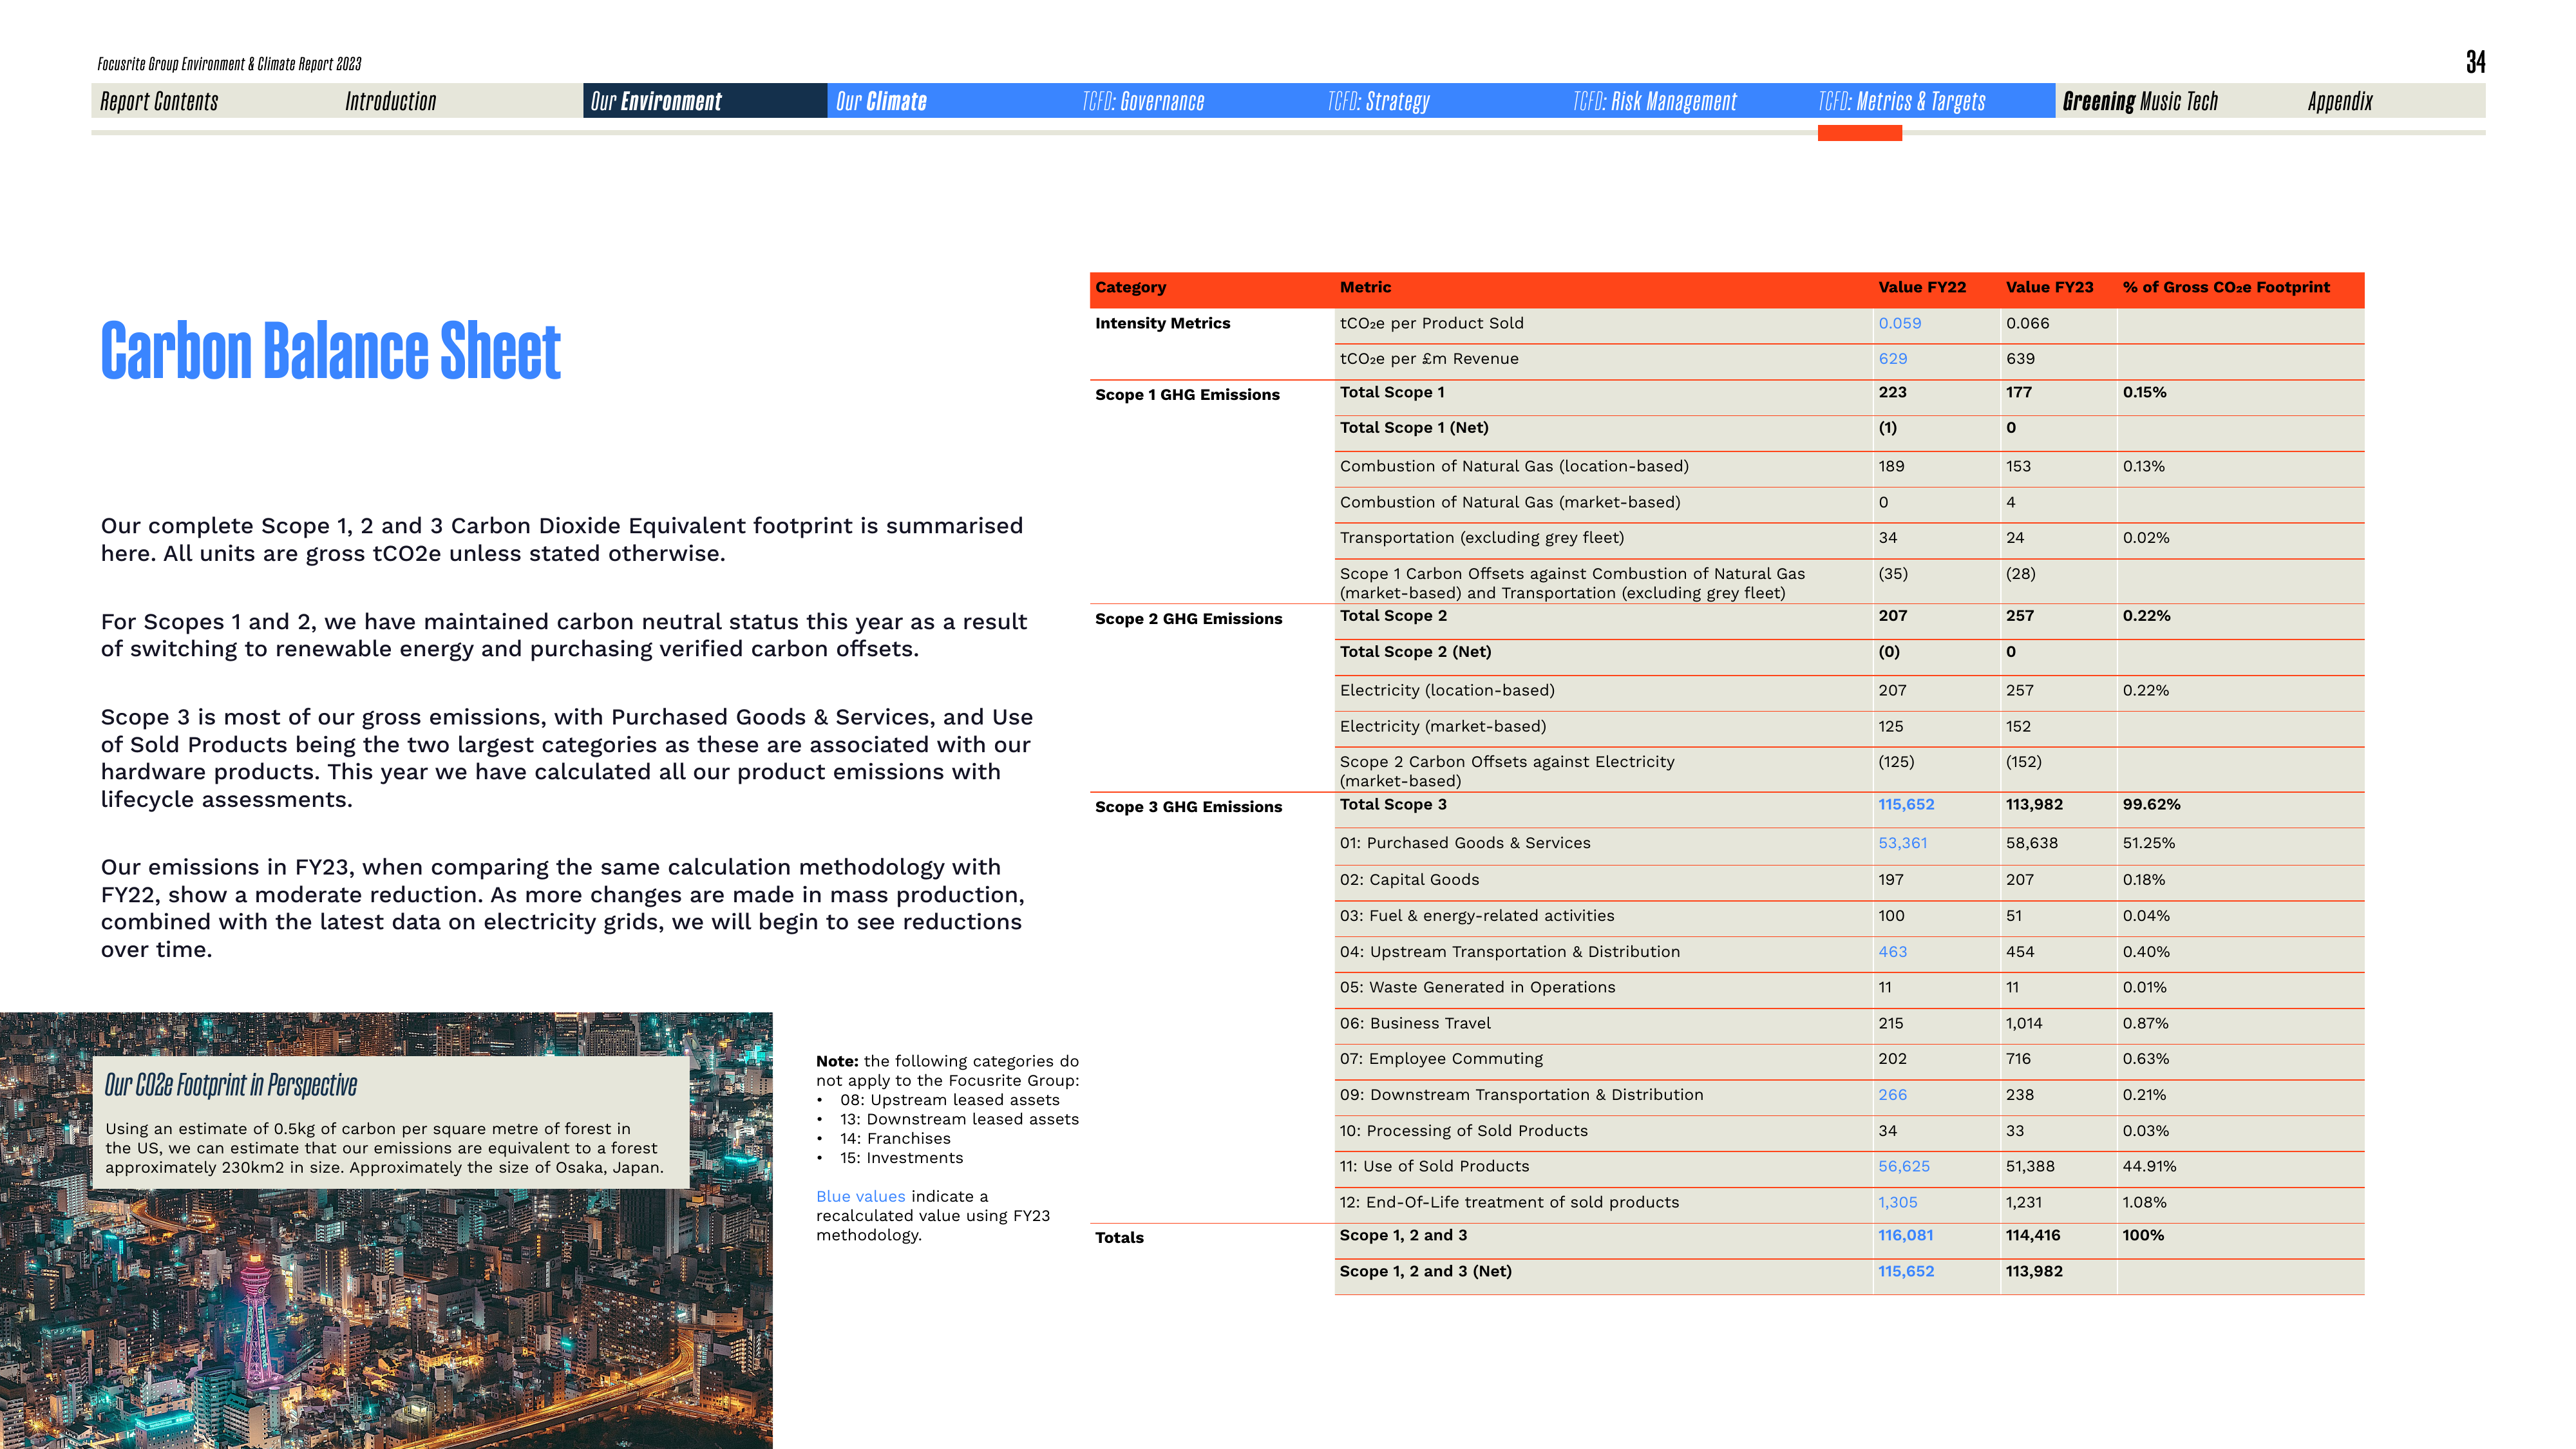Viewport: 2576px width, 1449px height.
Task: Select the 'Our CO2e Footprint in Perspective' caption
Action: tap(231, 1085)
